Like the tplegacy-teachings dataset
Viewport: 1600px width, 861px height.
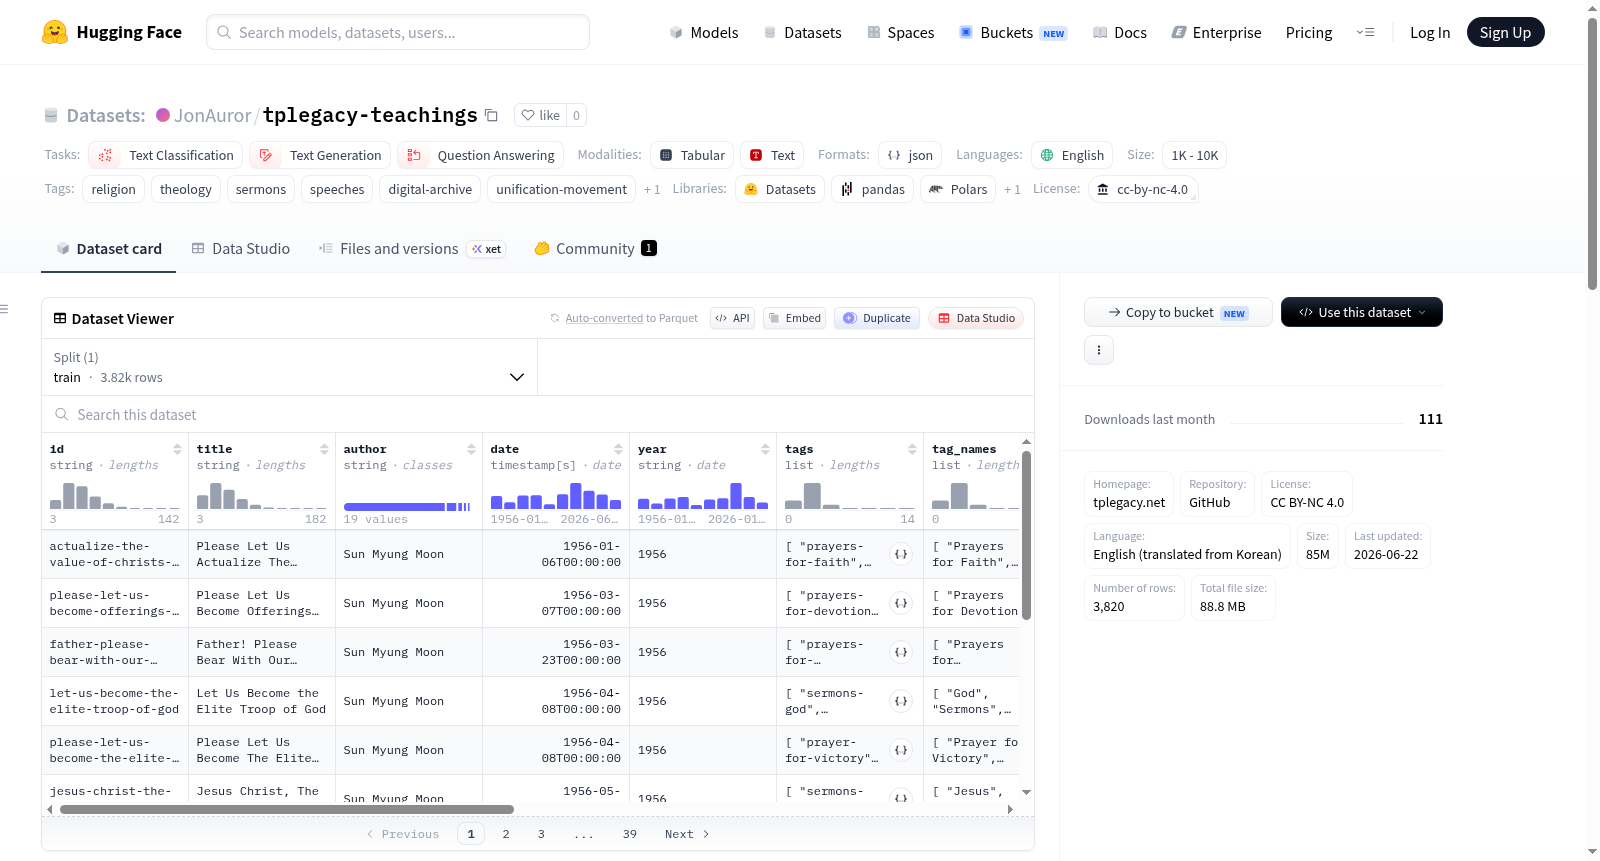click(540, 115)
